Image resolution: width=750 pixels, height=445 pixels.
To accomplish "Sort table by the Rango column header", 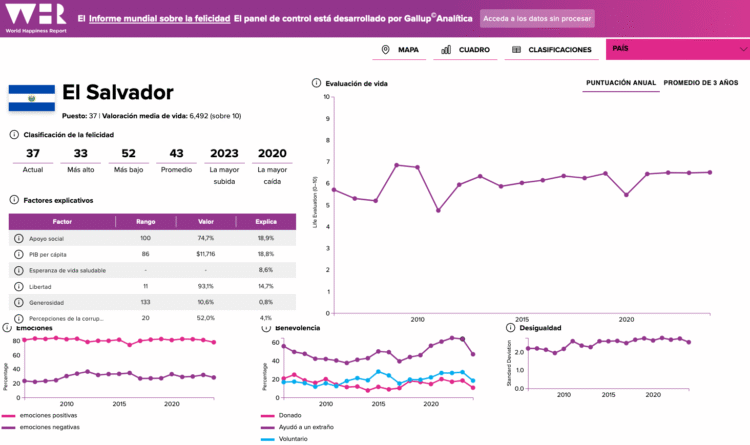I will pyautogui.click(x=145, y=220).
